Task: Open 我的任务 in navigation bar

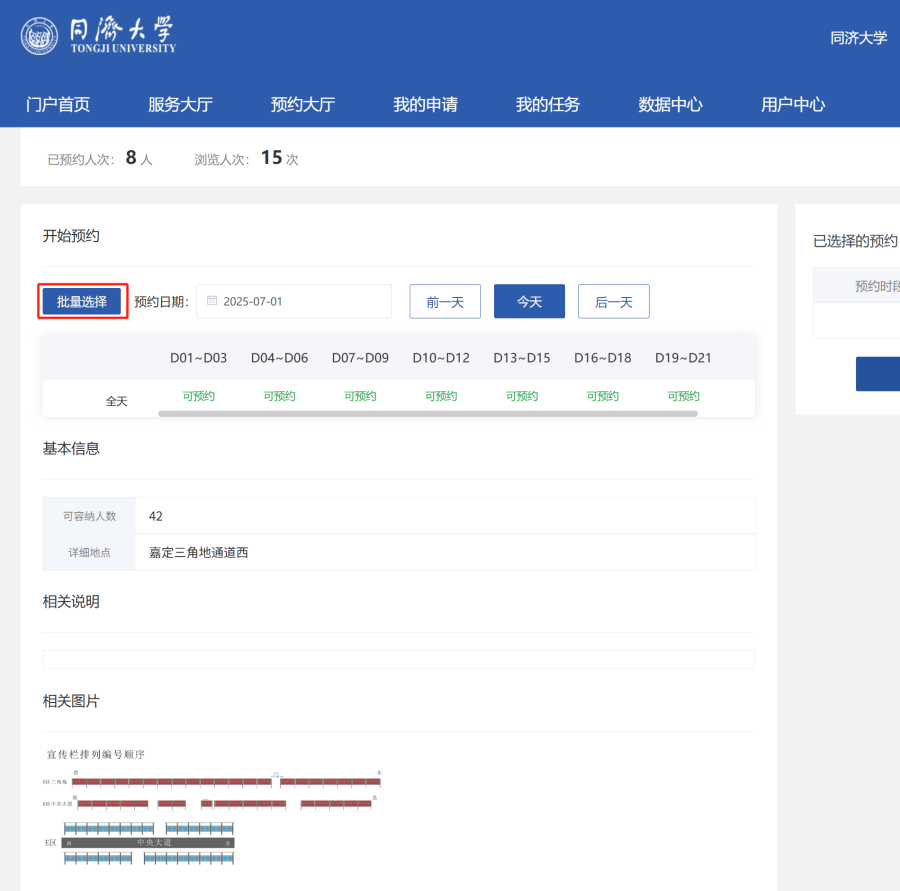Action: pos(548,104)
